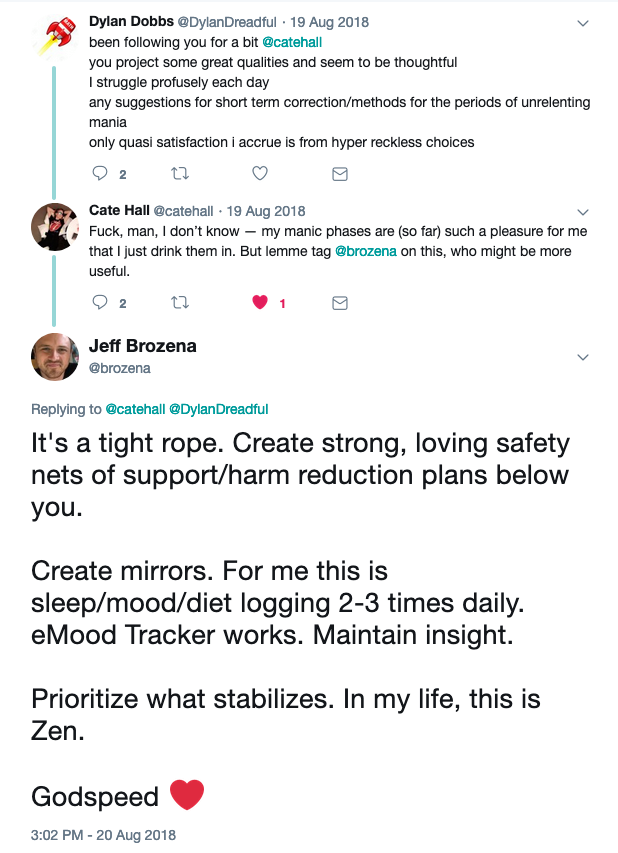
Task: Open the @brozena mention in Cate's reply
Action: pos(366,251)
